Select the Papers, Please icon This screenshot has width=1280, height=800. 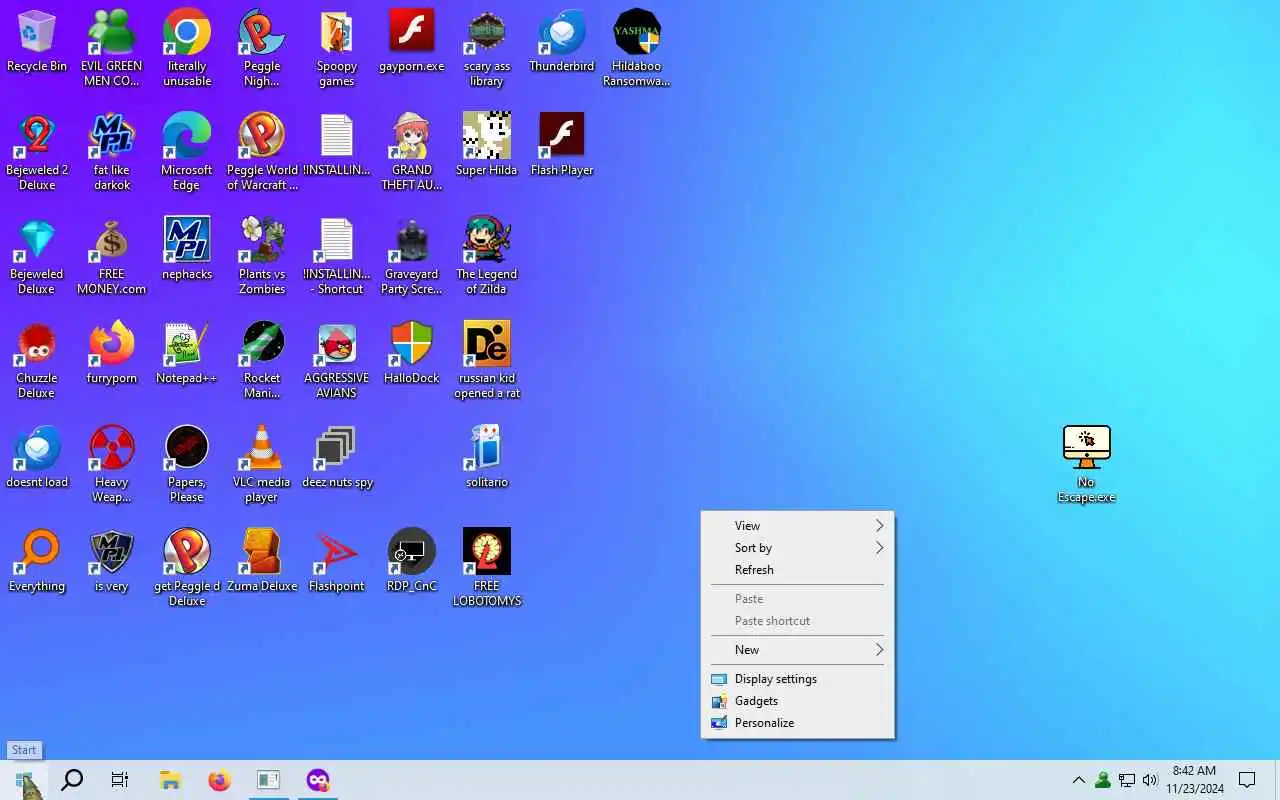(187, 464)
